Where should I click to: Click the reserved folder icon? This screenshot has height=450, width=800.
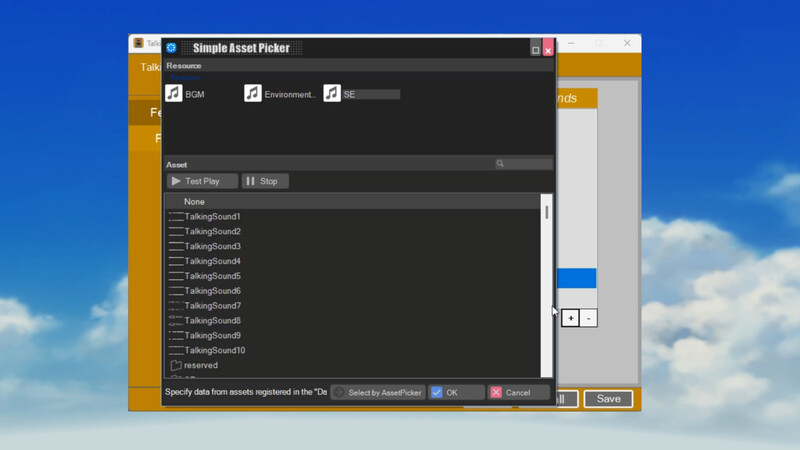(x=176, y=365)
